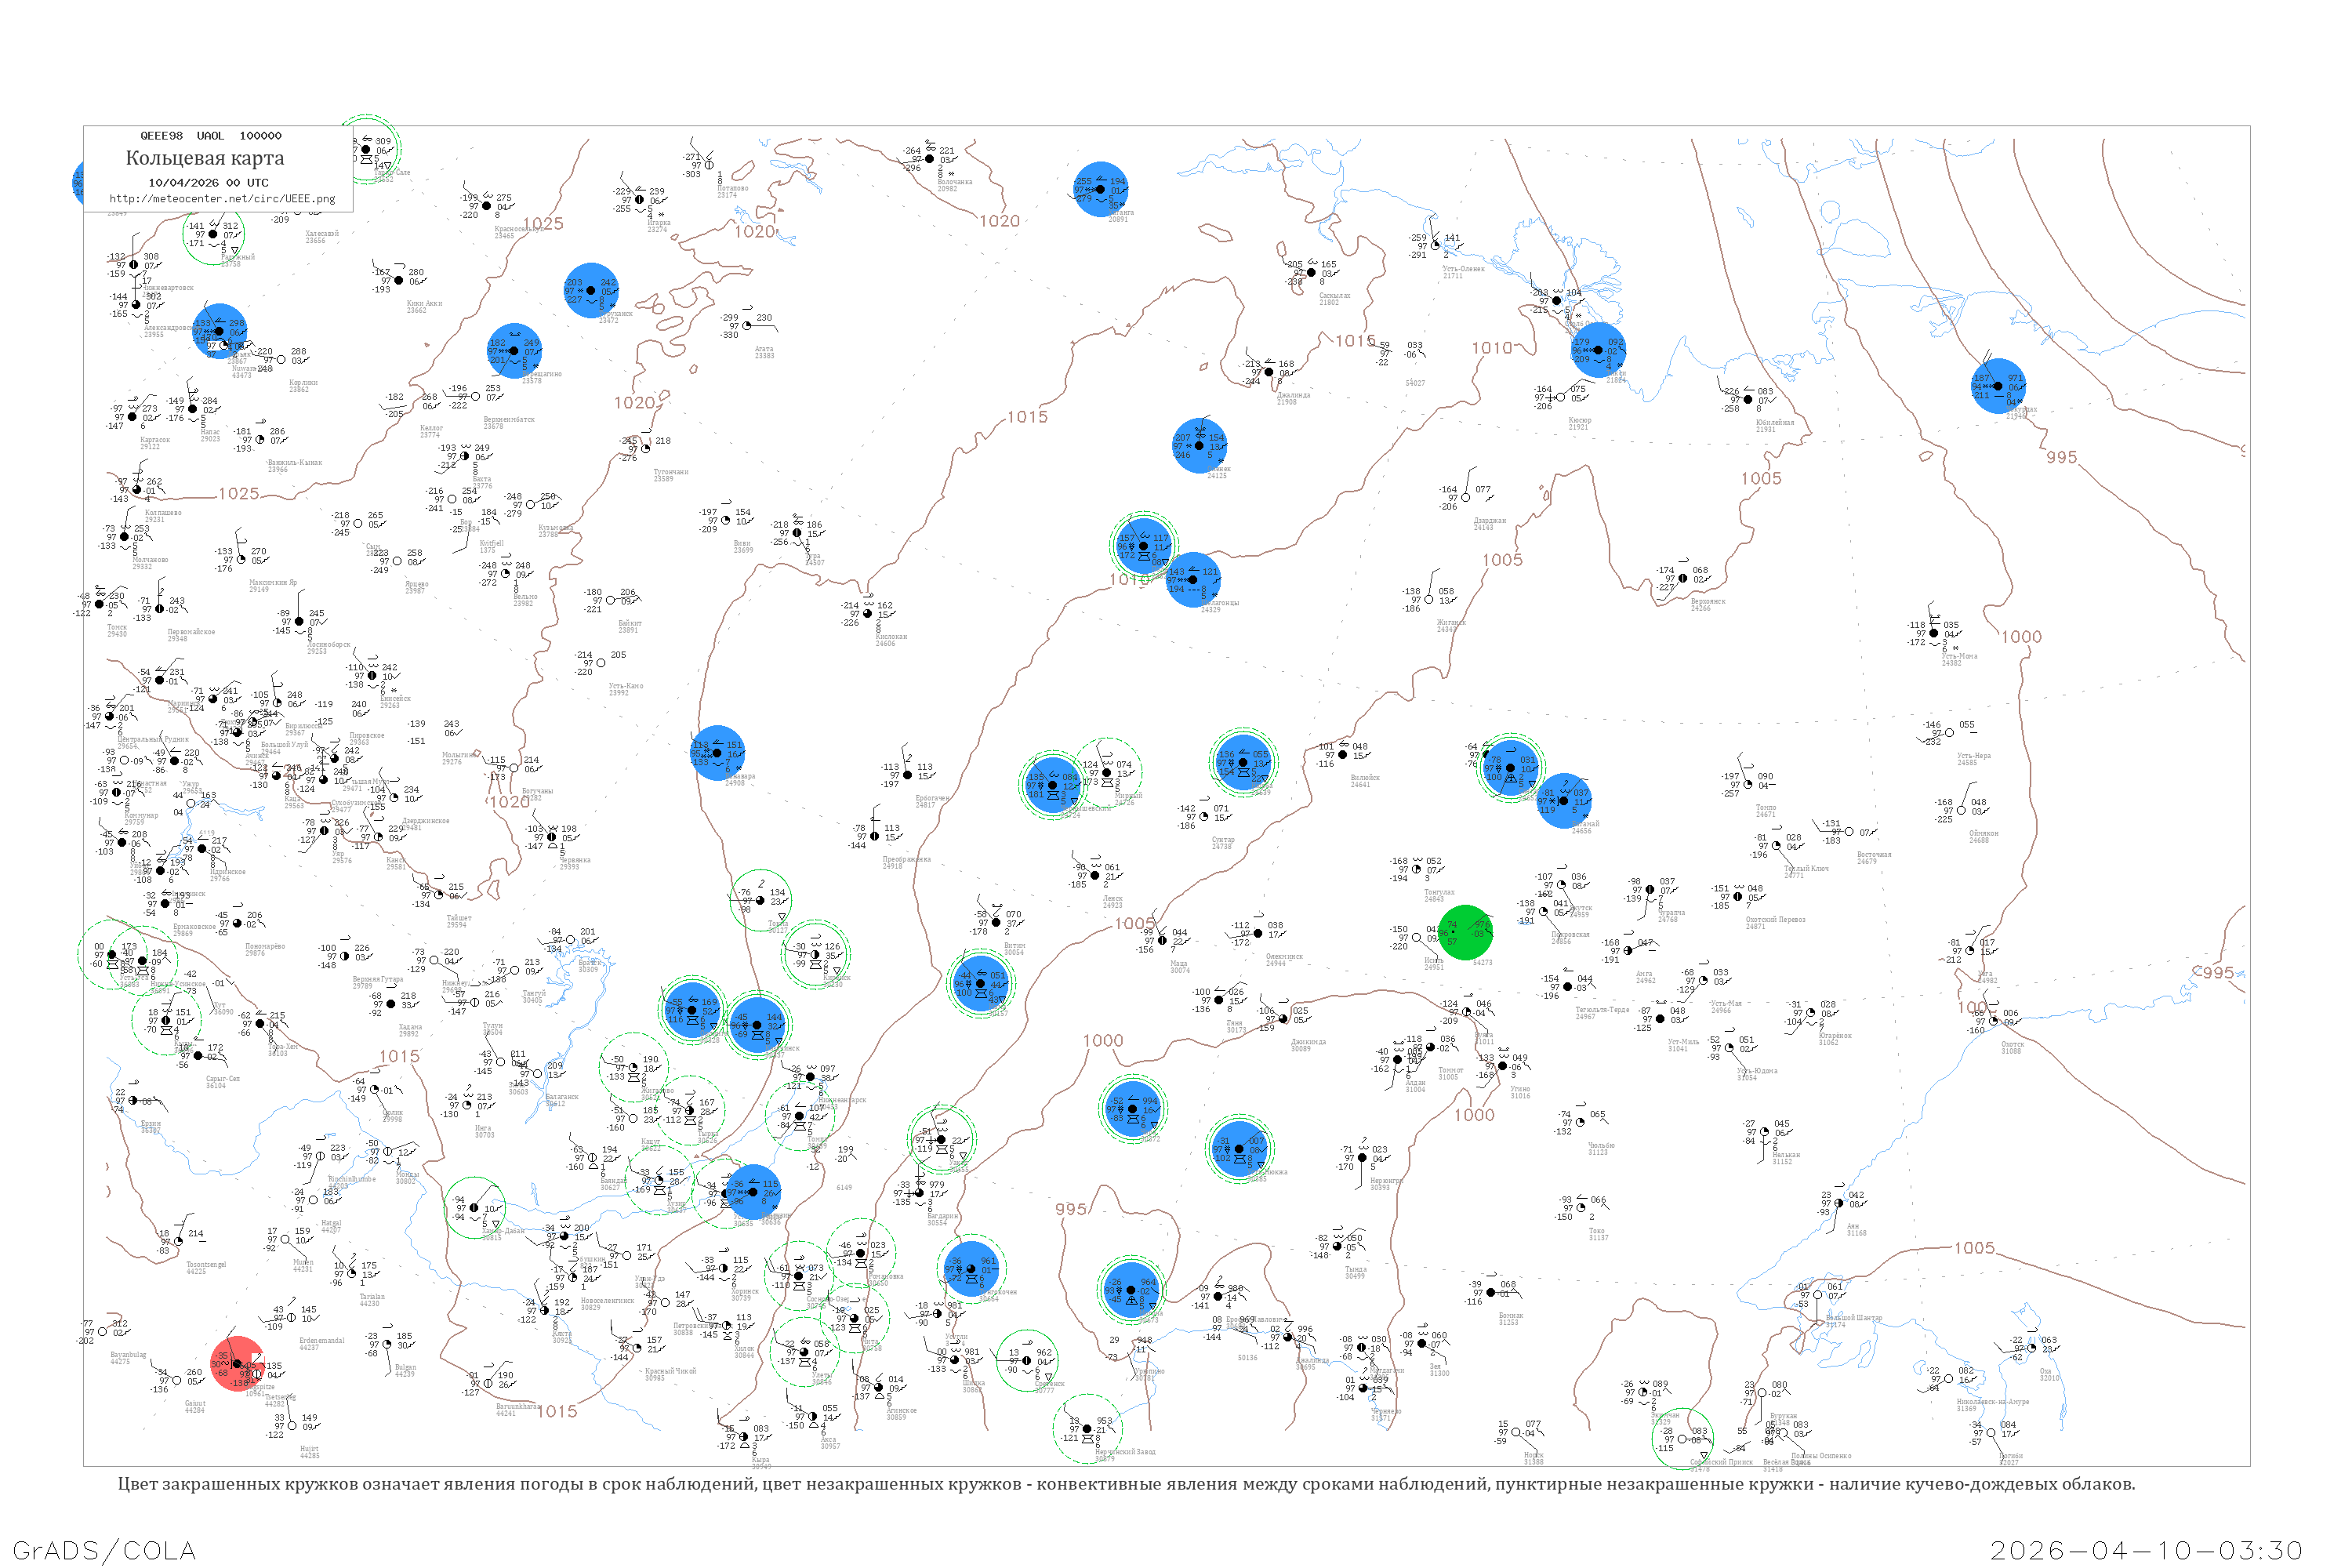This screenshot has width=2352, height=1568.
Task: Click the Кольцевая карта title text
Action: (x=205, y=158)
